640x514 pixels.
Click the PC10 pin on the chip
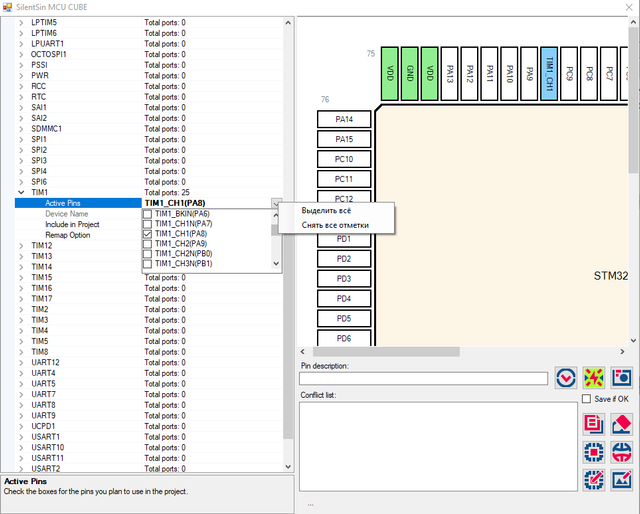[344, 159]
